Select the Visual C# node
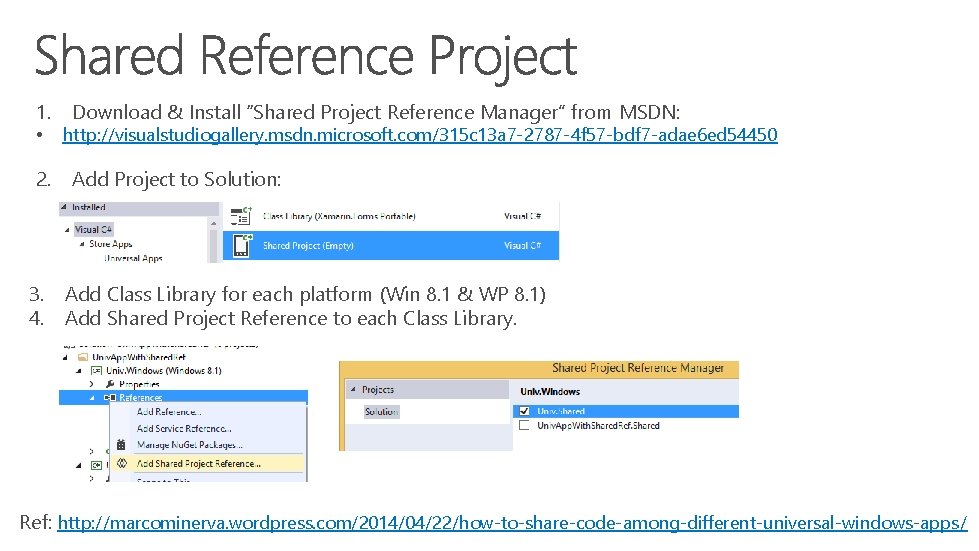The image size is (979, 551). 93,229
